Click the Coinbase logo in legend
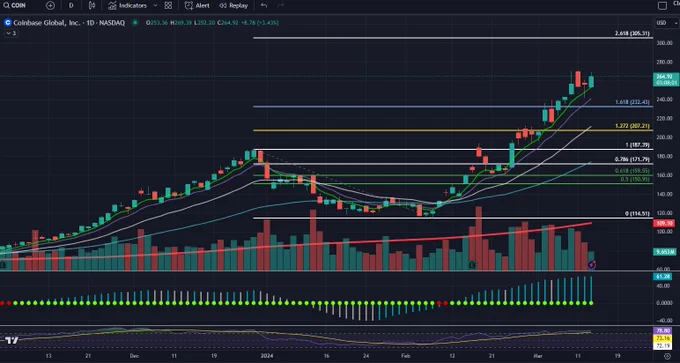This screenshot has width=680, height=363. pos(8,23)
